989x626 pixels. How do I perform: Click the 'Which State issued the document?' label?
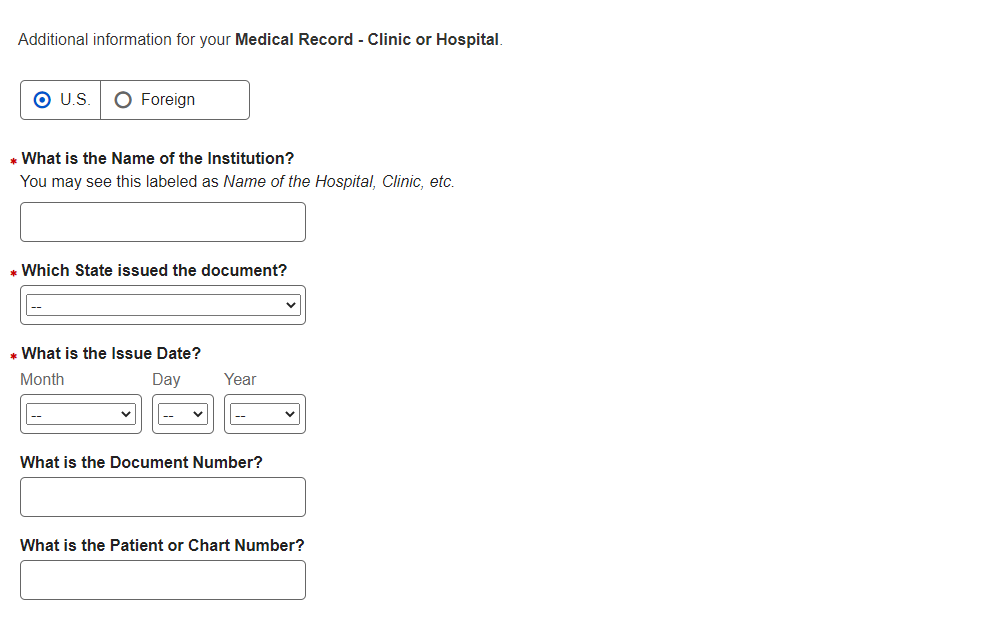coord(154,270)
